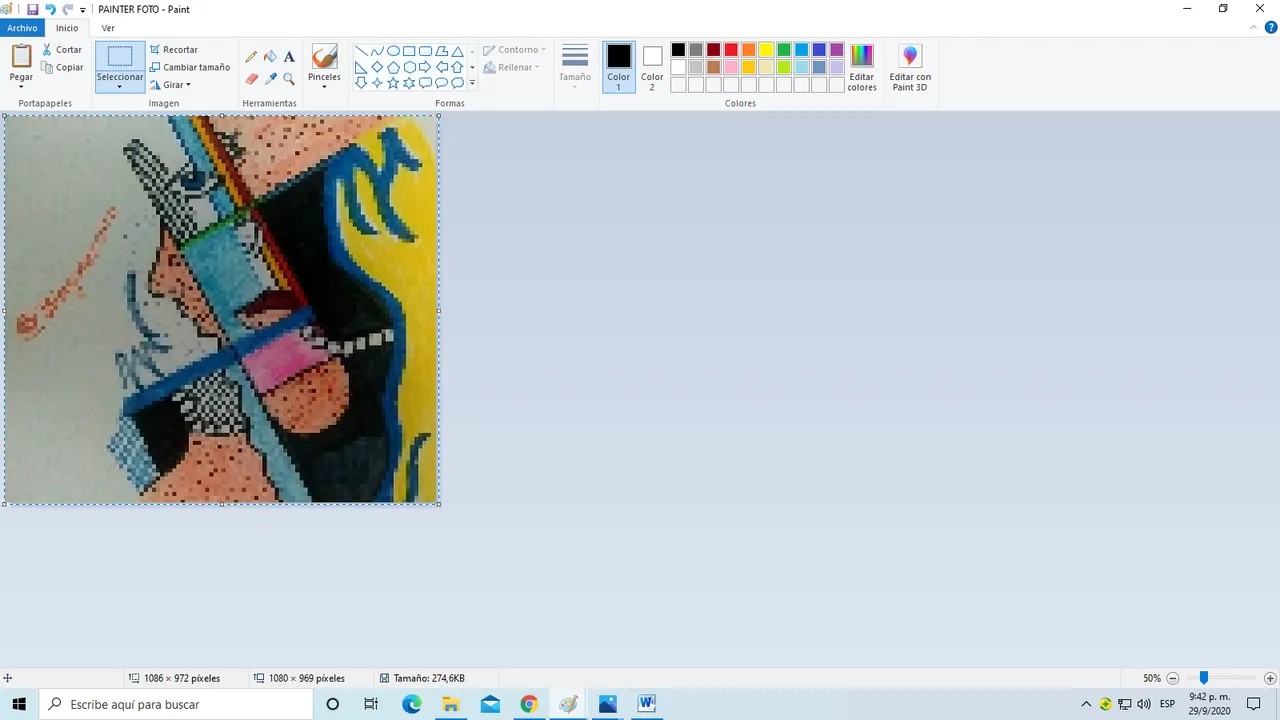
Task: Activate the Color 2 selector
Action: pos(652,68)
